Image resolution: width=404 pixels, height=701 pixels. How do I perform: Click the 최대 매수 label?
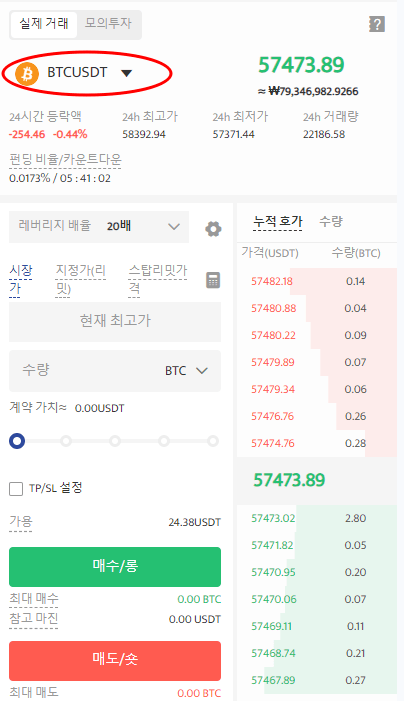pos(34,599)
